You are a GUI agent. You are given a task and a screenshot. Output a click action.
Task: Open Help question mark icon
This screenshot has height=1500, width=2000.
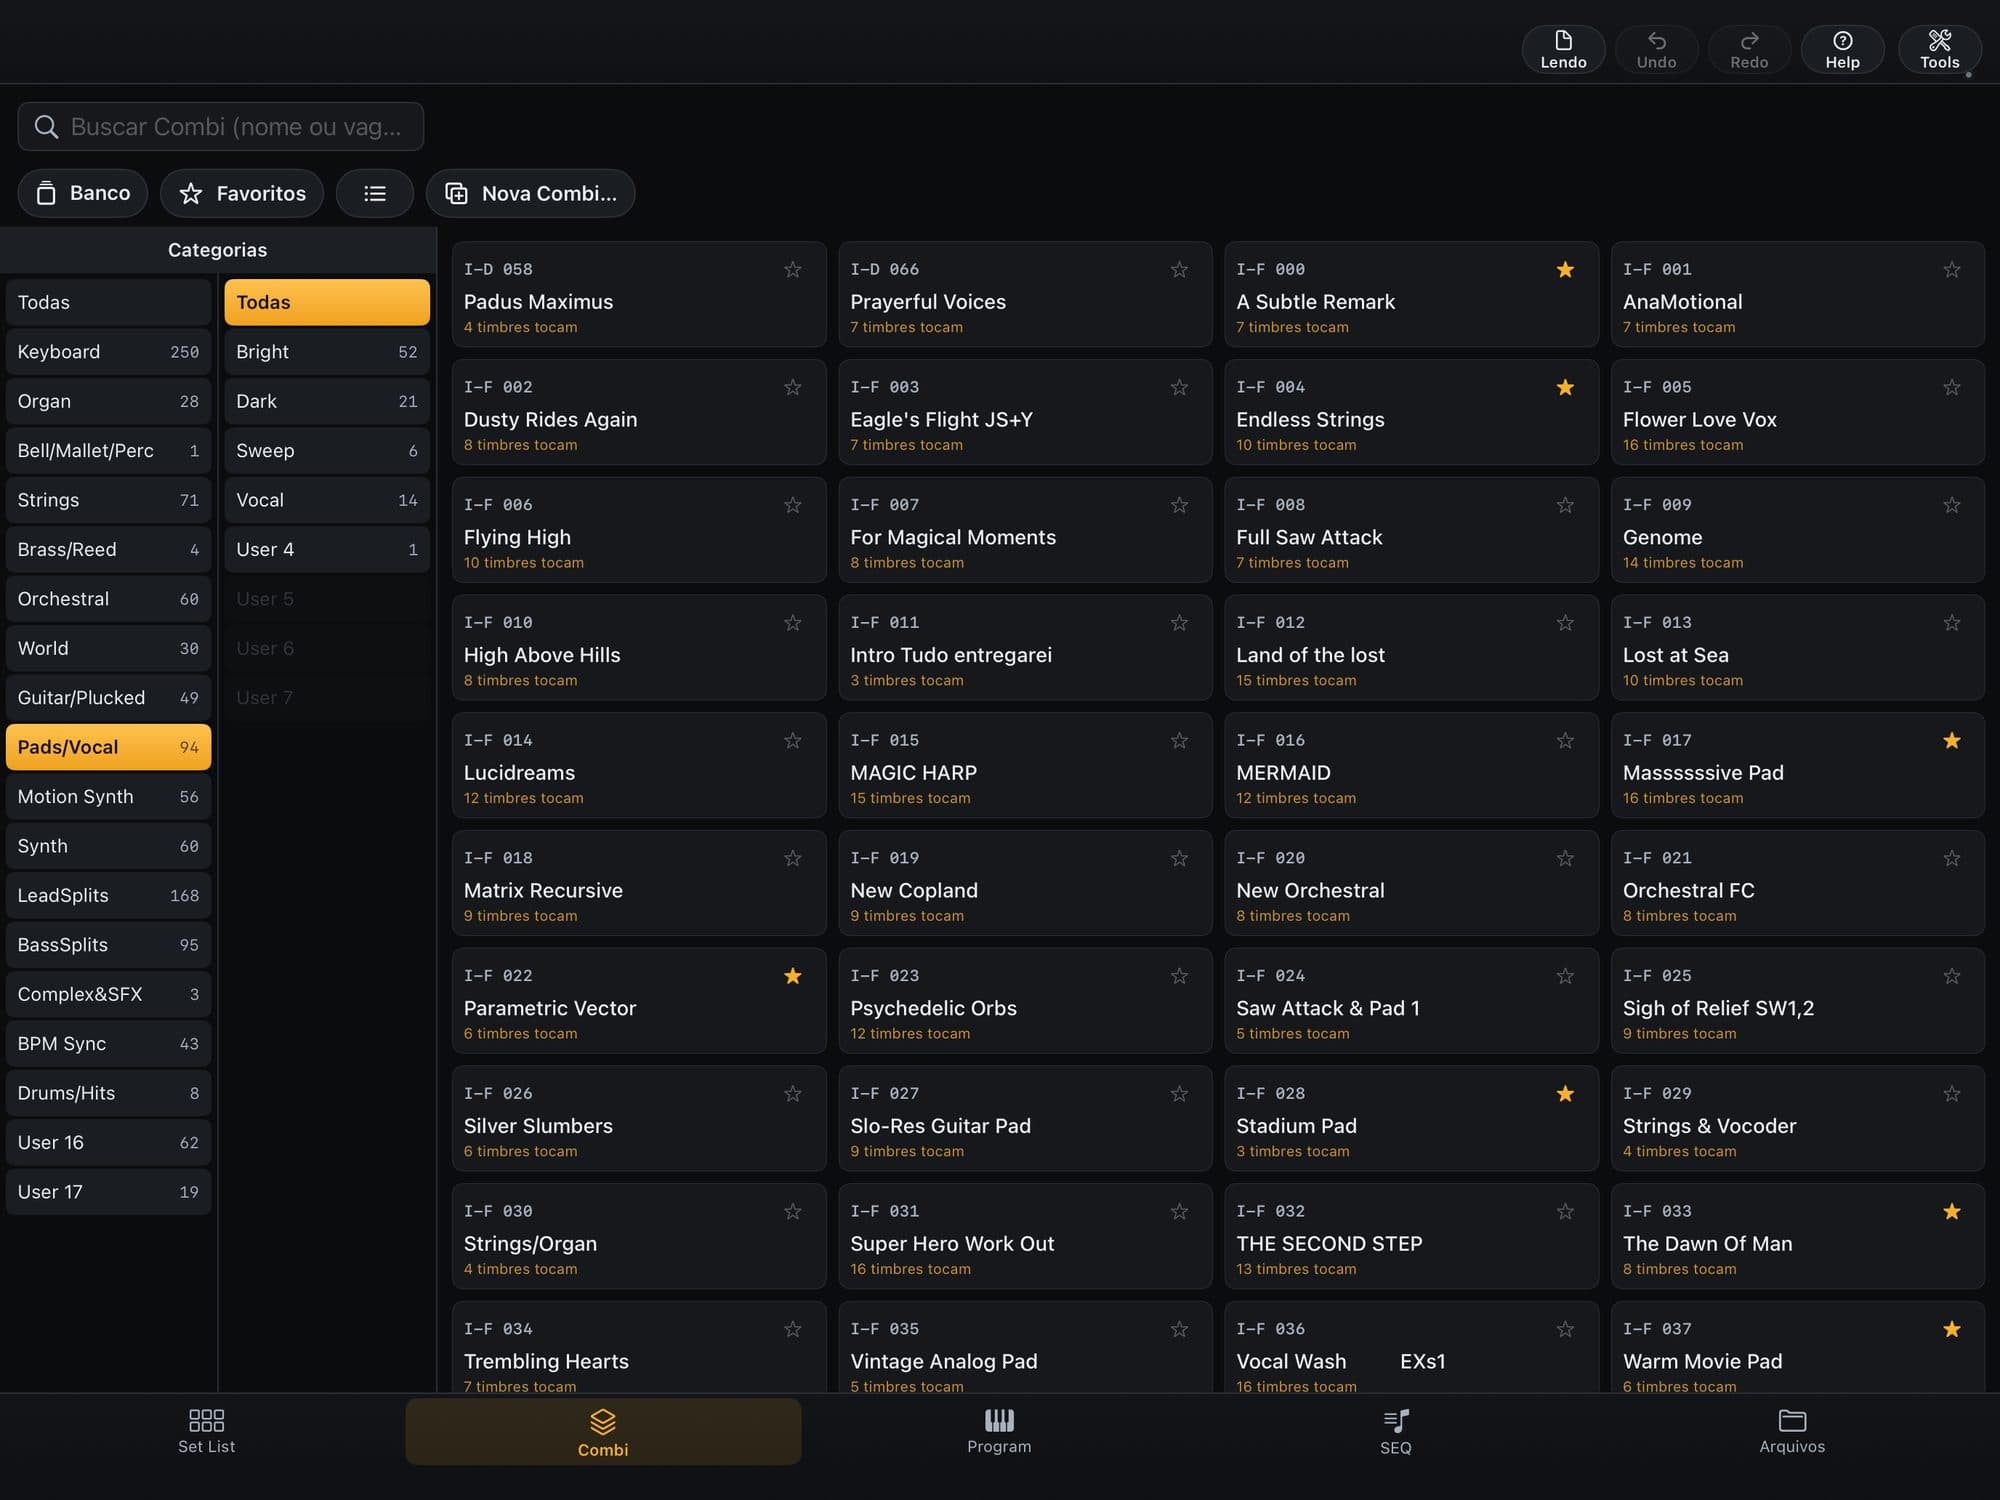pyautogui.click(x=1842, y=41)
